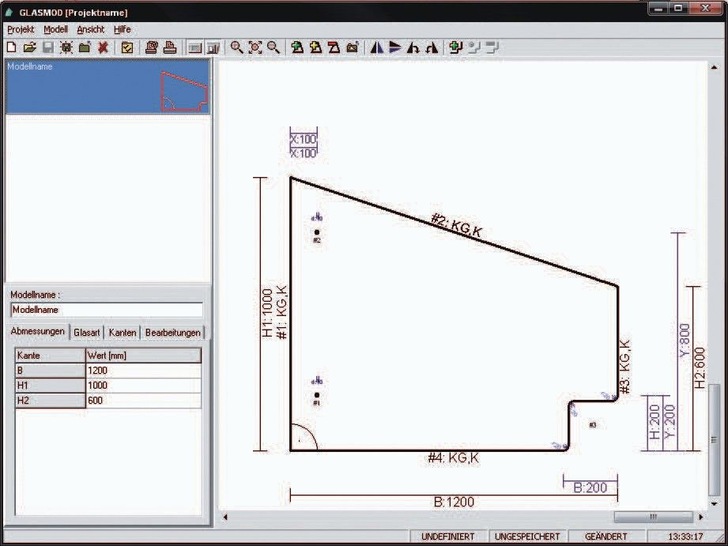Click the GEÄNDERT status bar entry
The height and width of the screenshot is (546, 728).
click(606, 536)
